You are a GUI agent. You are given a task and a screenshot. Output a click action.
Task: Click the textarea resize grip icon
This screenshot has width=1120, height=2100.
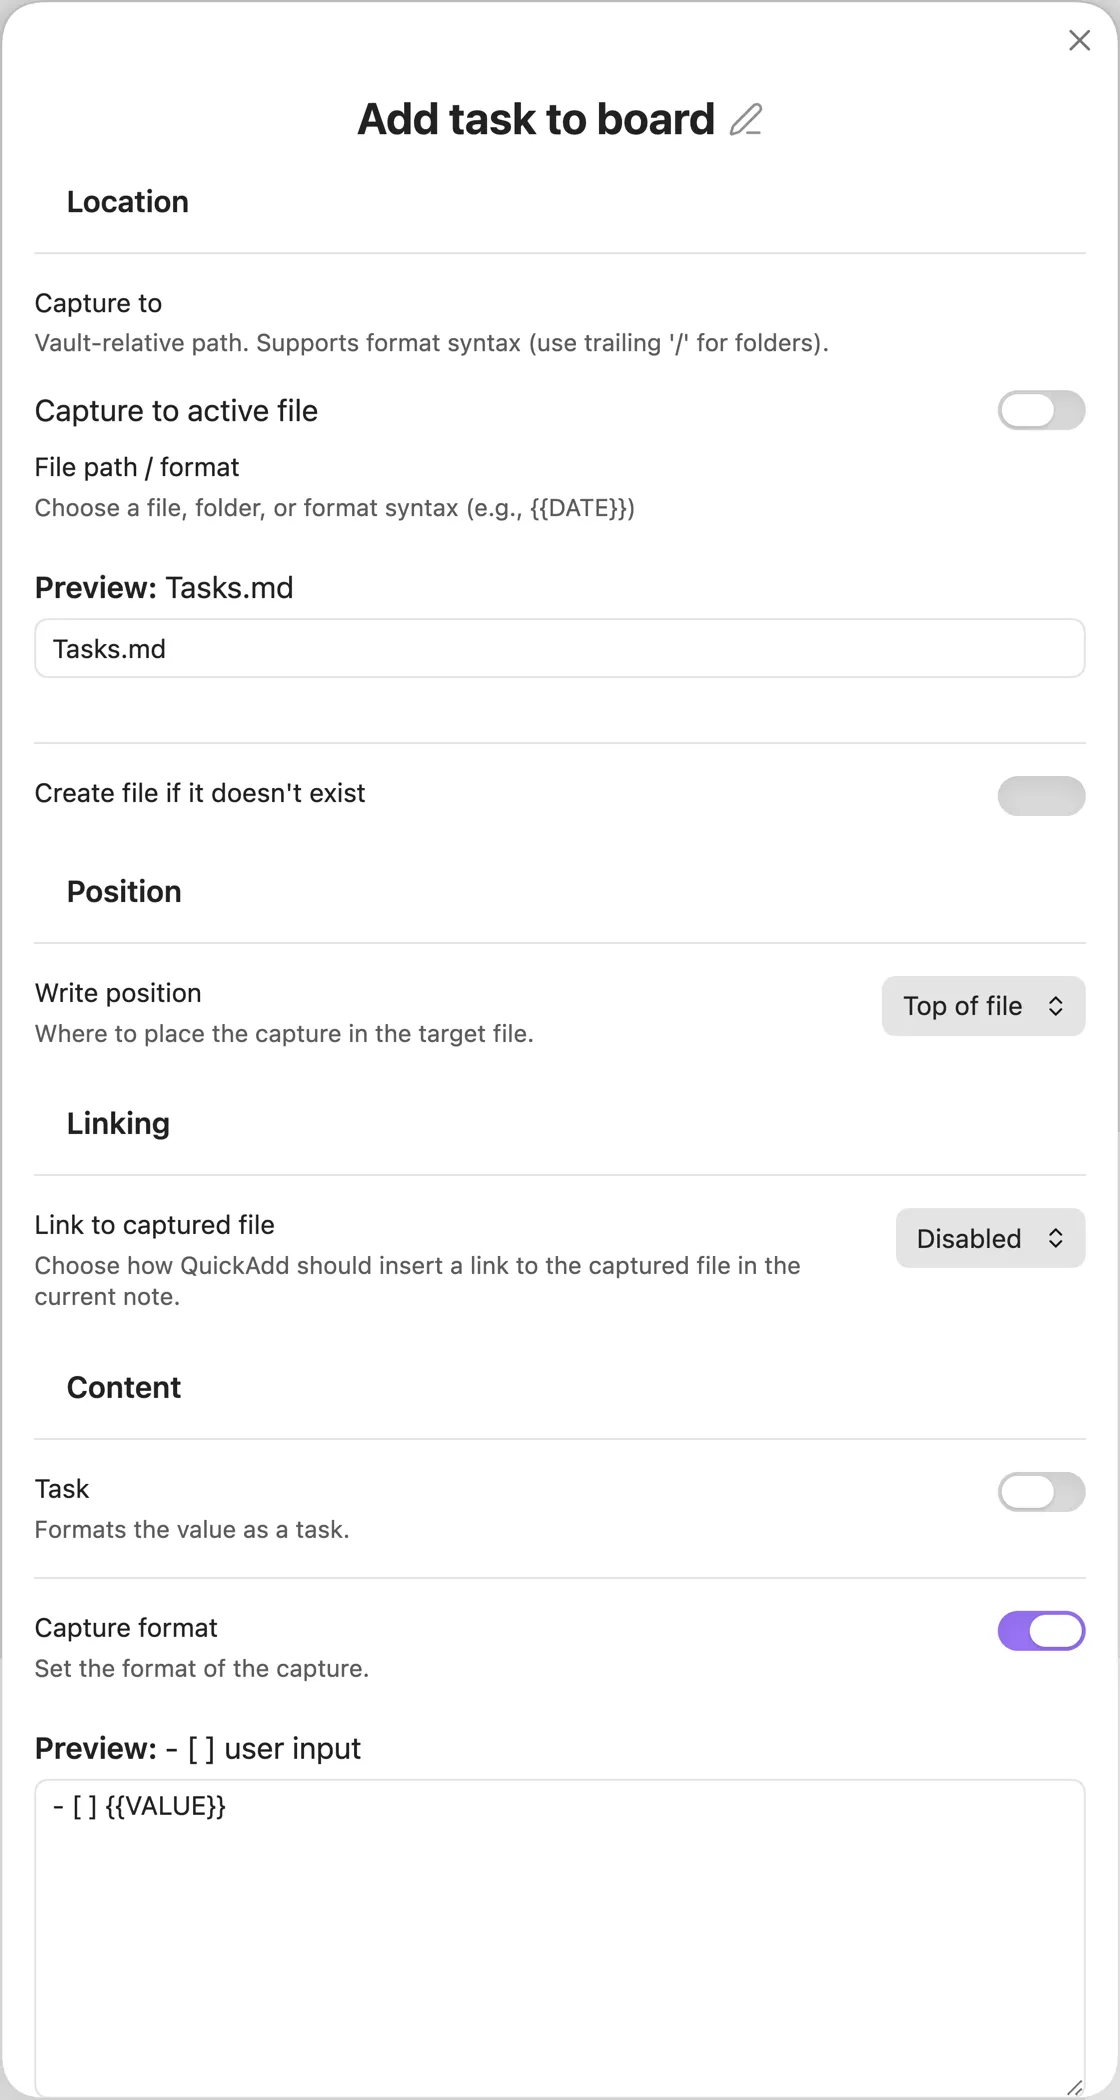coord(1074,2087)
